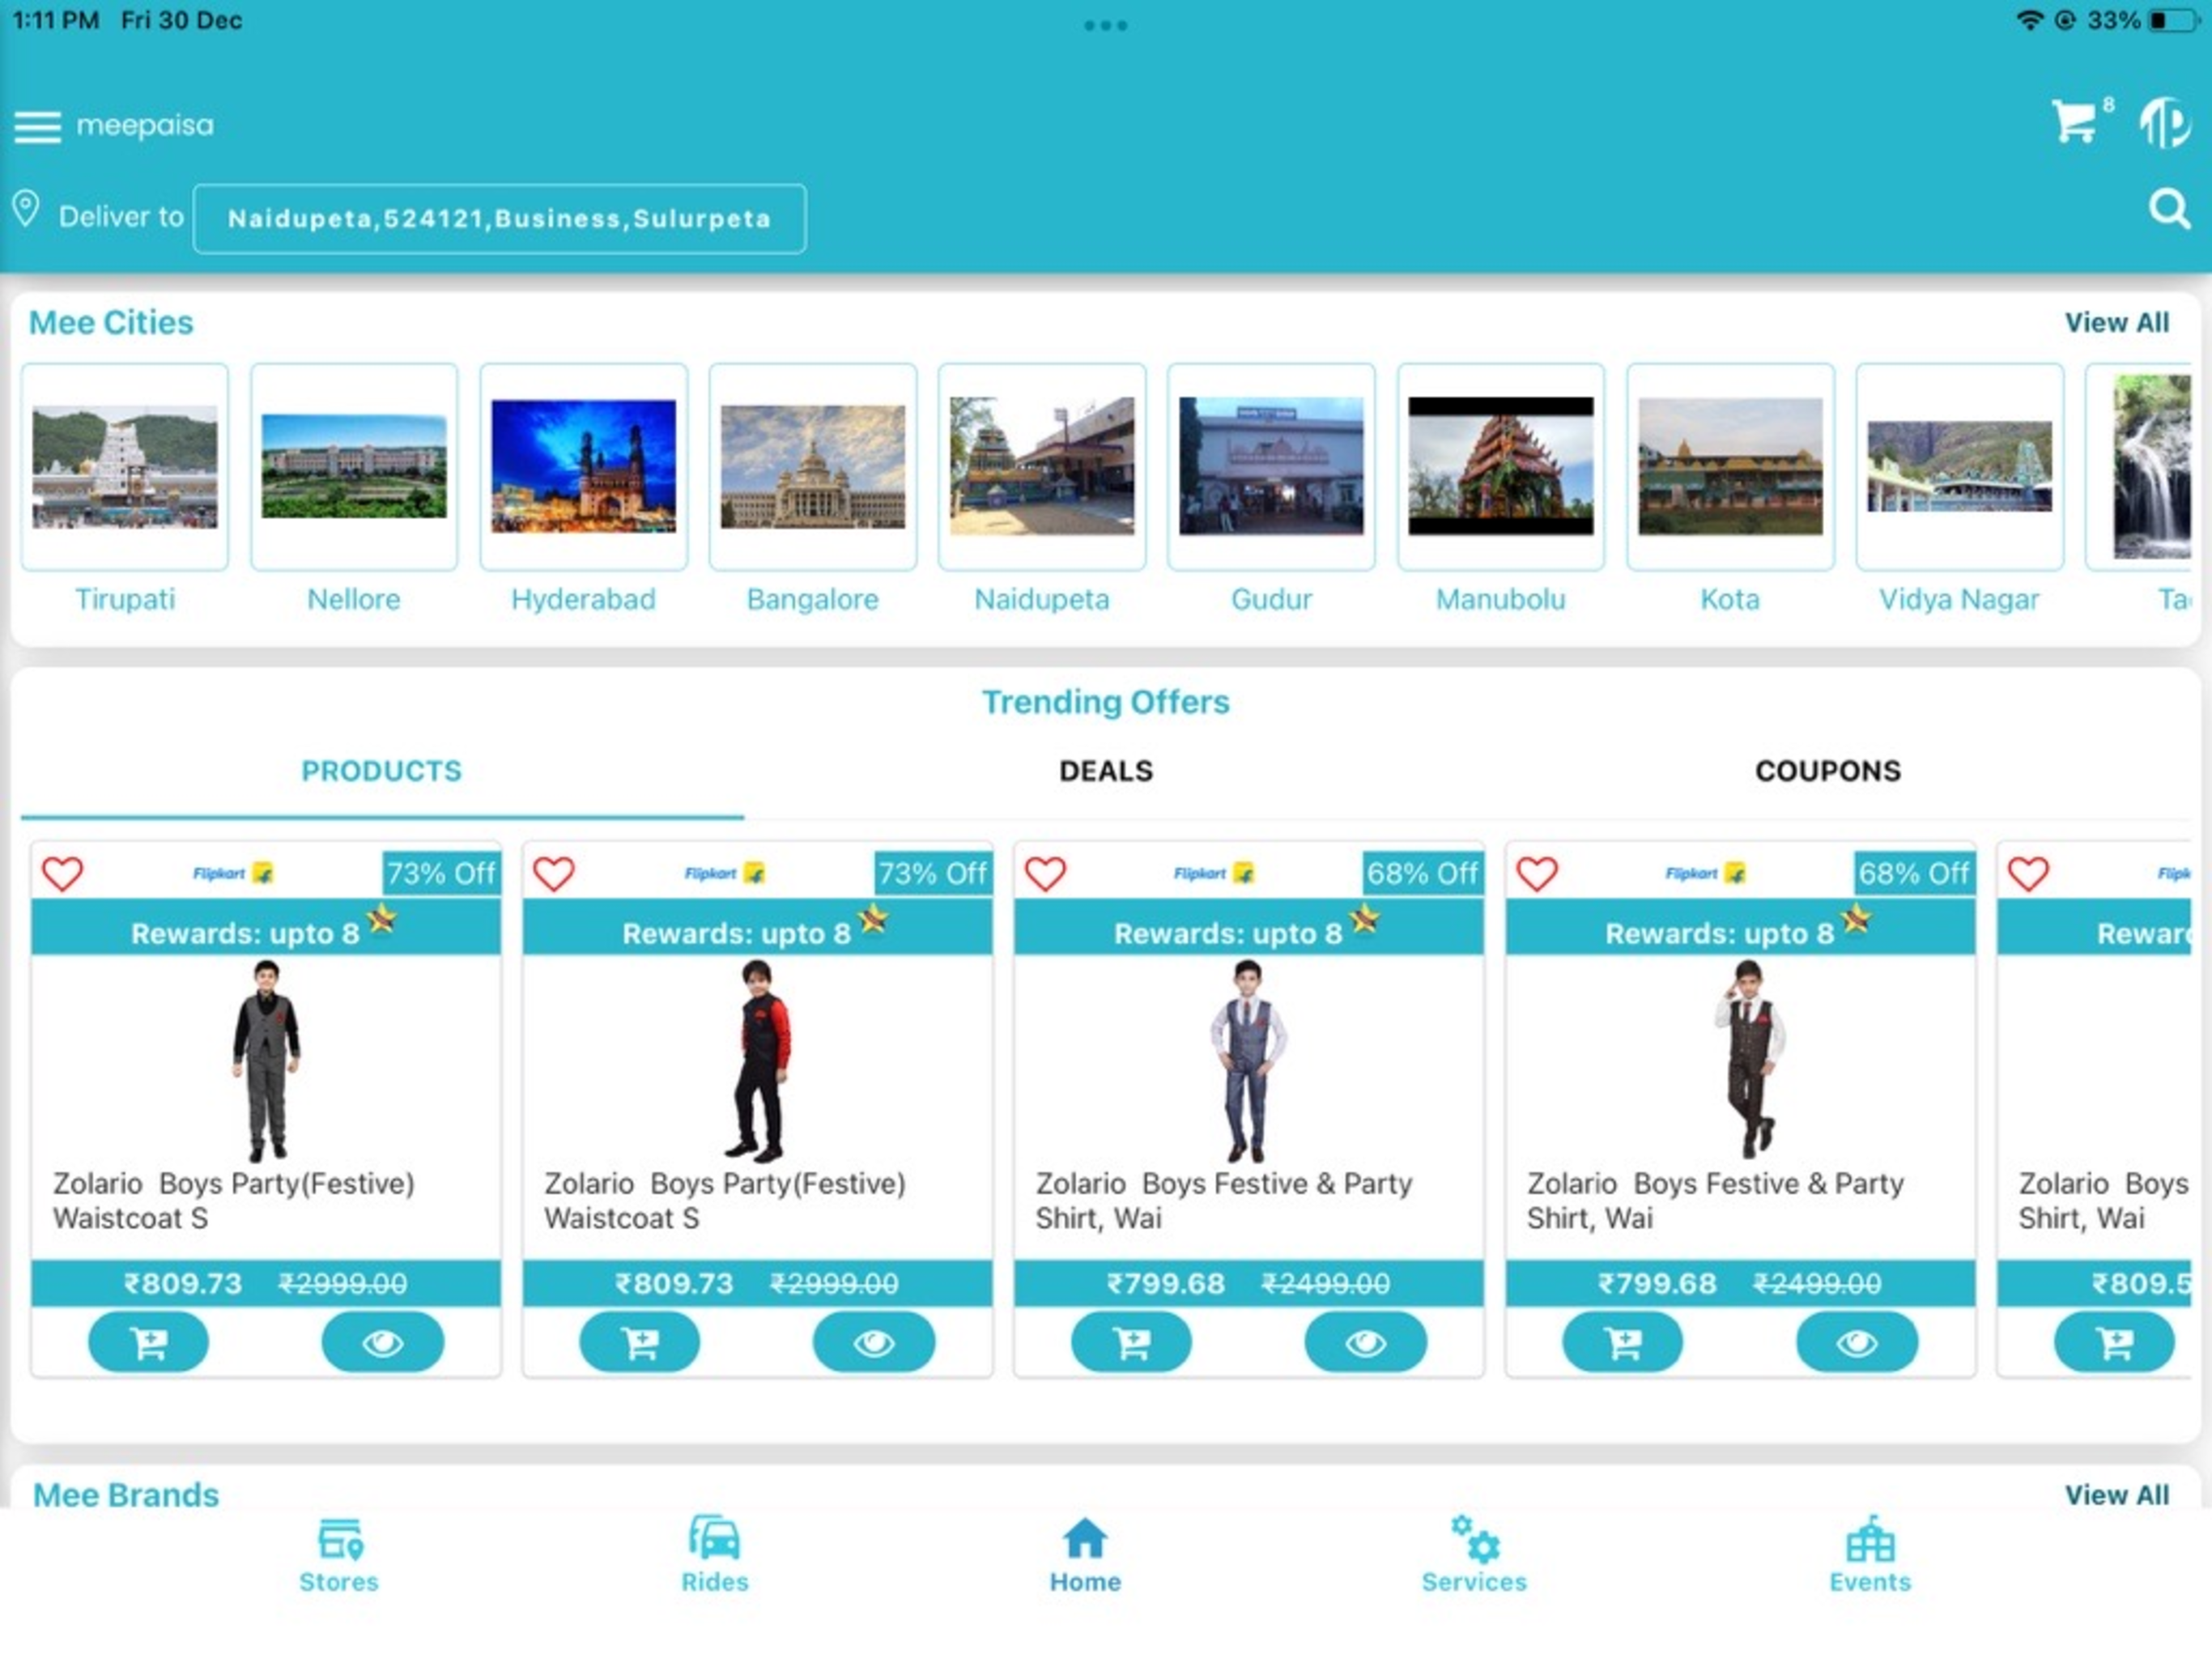Favorite the first 68% Off shirt product
This screenshot has width=2212, height=1658.
tap(1045, 874)
